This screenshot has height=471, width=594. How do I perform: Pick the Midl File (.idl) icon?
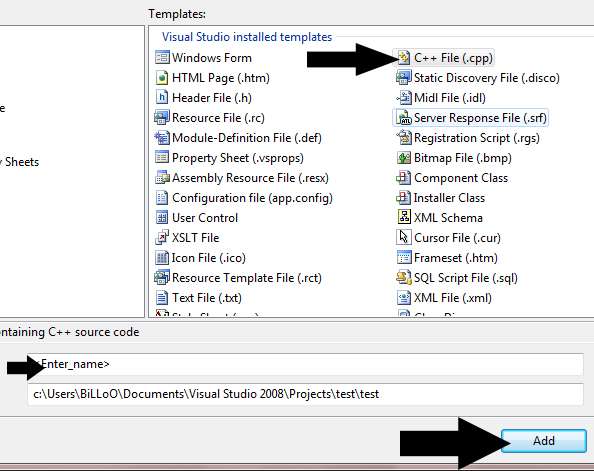pos(404,98)
